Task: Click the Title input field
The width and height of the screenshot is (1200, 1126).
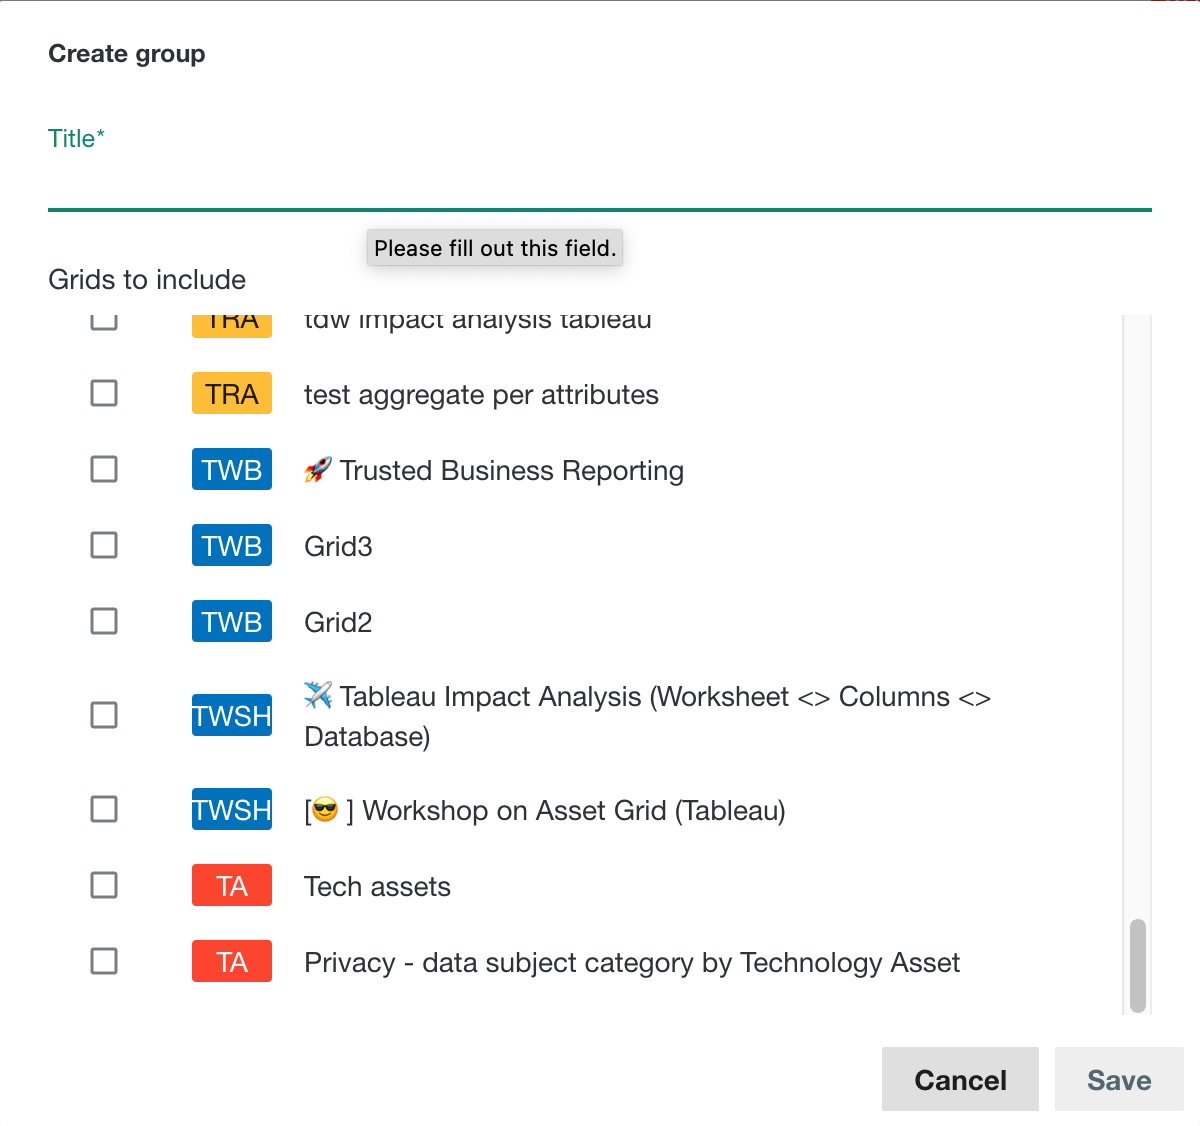Action: coord(600,190)
